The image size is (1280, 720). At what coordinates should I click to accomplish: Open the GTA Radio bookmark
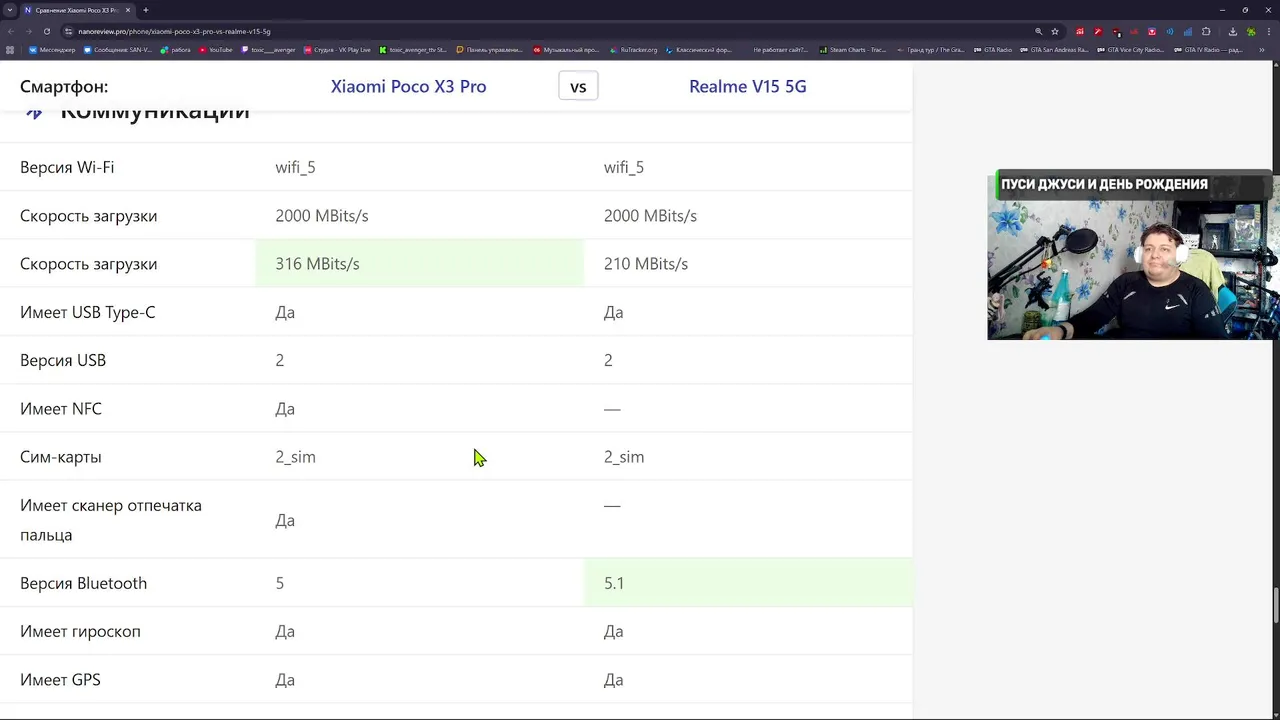(x=992, y=49)
